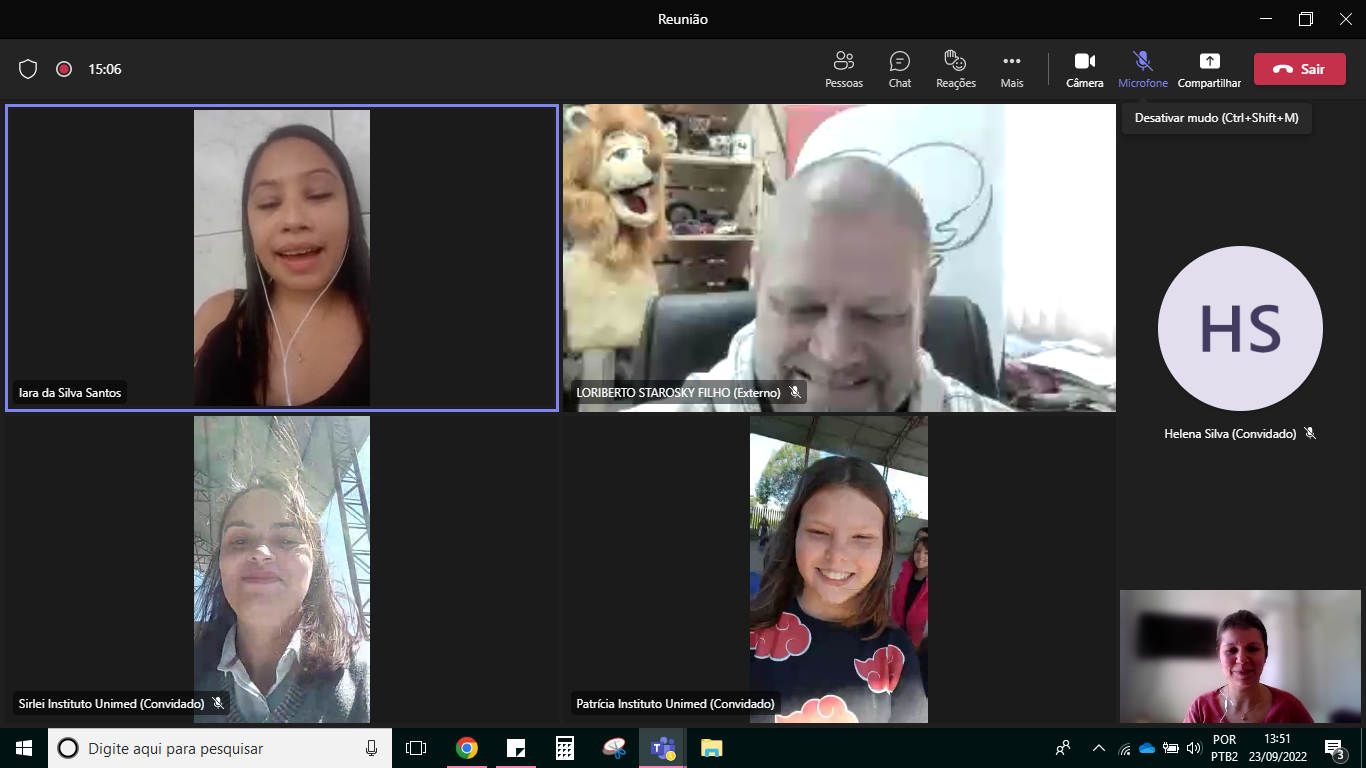Click the Iara da Silva Santos name label
The image size is (1366, 768).
pos(70,393)
